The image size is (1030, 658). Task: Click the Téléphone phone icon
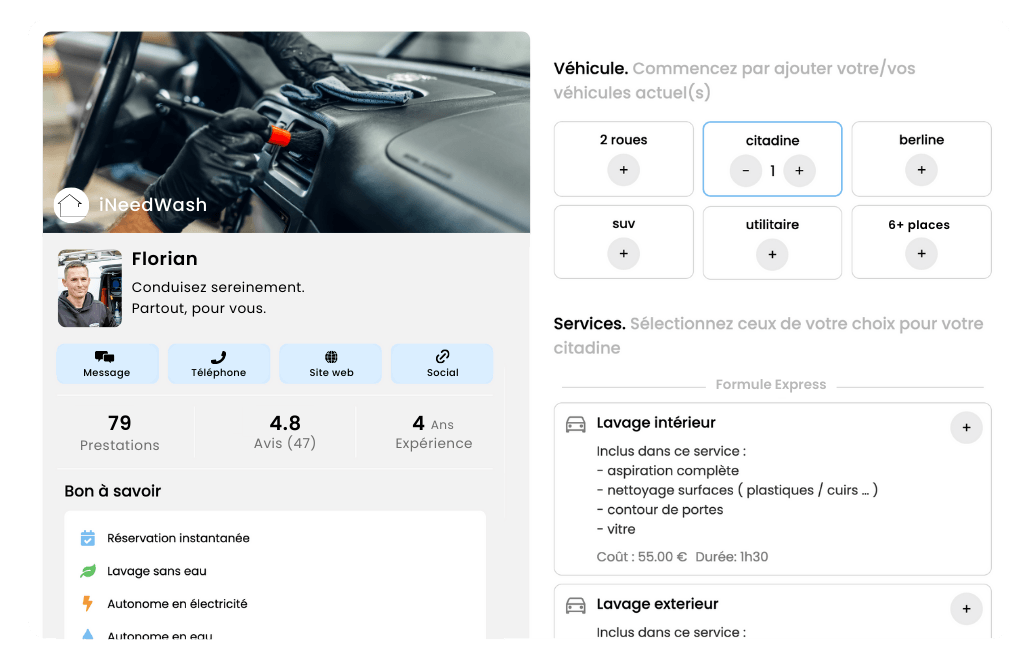pos(219,356)
